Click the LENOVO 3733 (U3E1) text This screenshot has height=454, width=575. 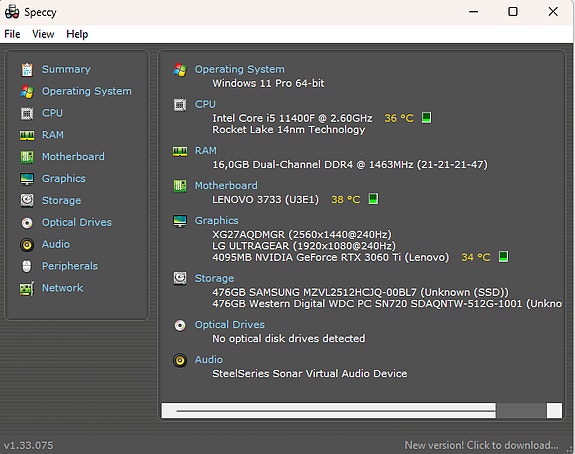click(x=265, y=199)
